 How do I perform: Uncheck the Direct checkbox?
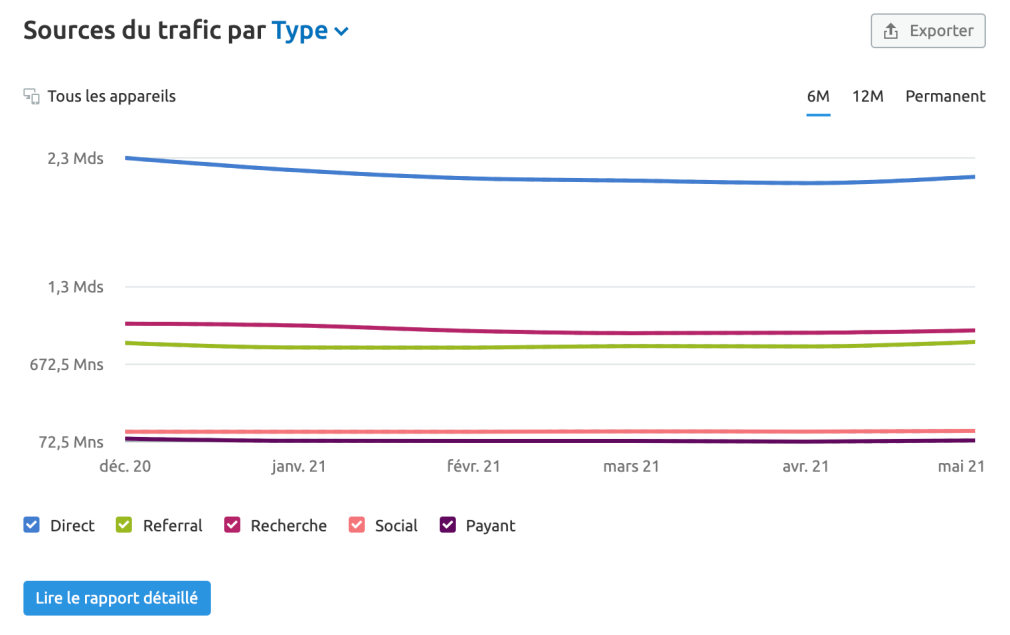[x=32, y=525]
